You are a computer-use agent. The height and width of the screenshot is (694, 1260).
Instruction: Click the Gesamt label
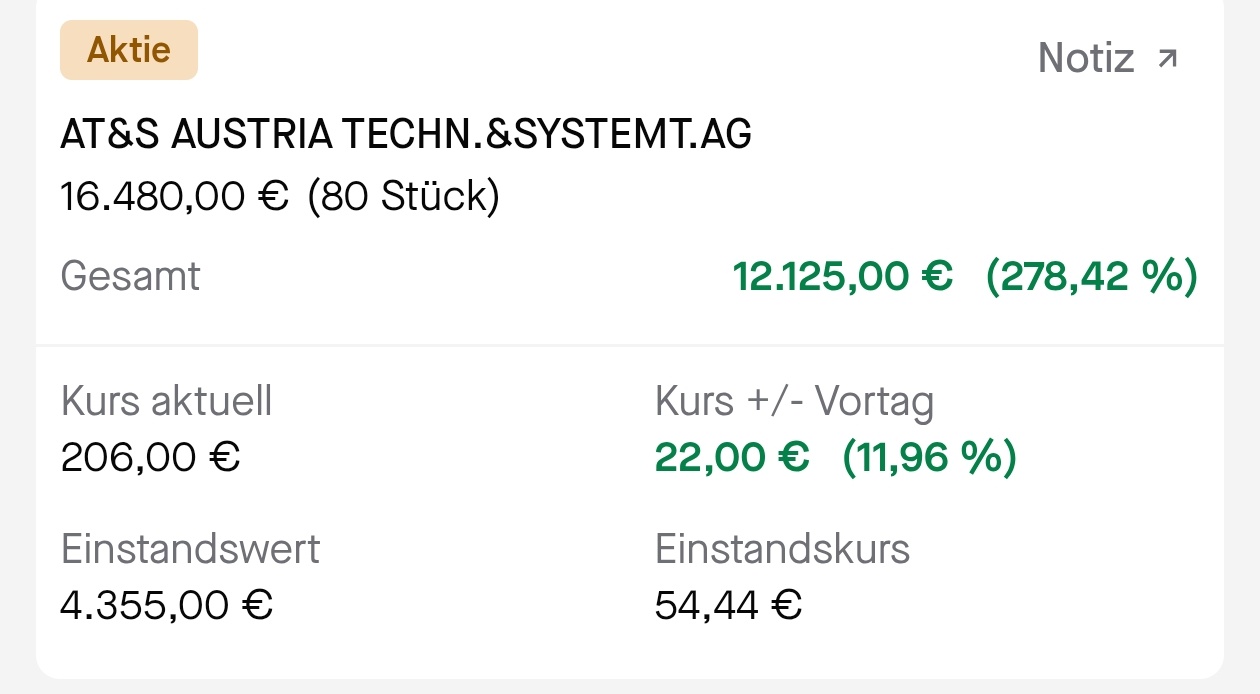pos(130,276)
